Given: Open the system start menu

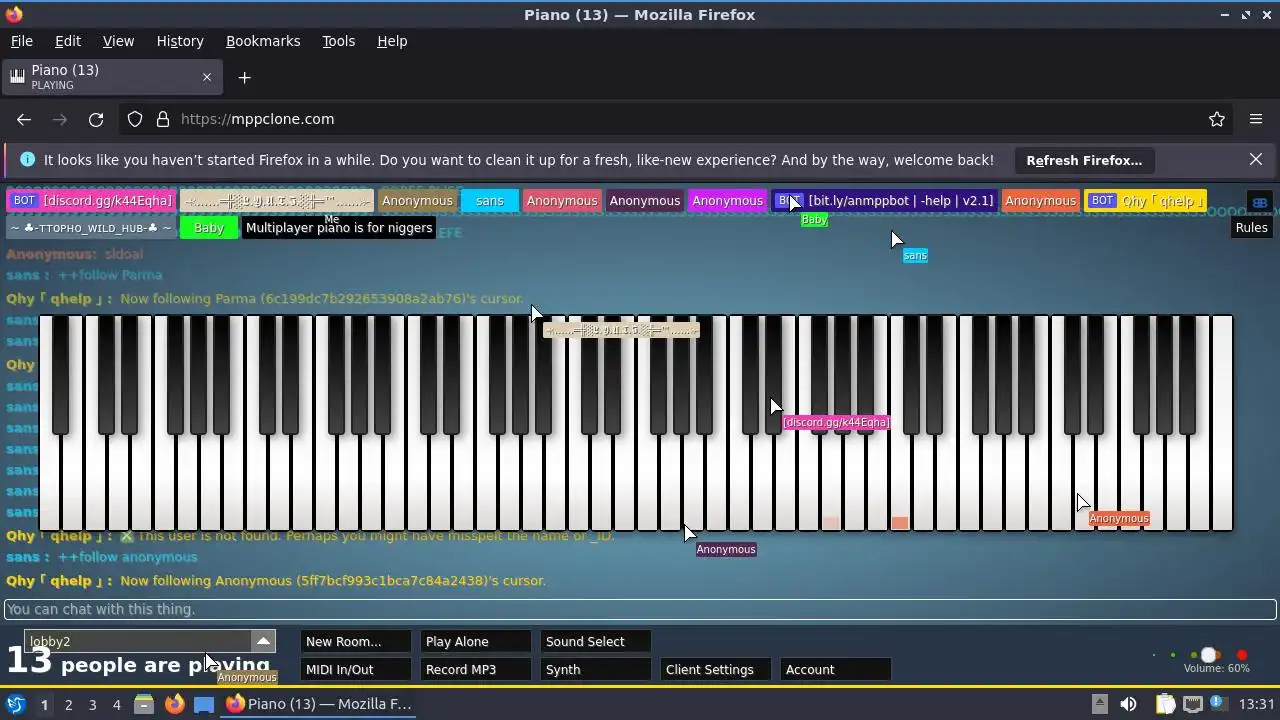Looking at the screenshot, I should point(15,704).
